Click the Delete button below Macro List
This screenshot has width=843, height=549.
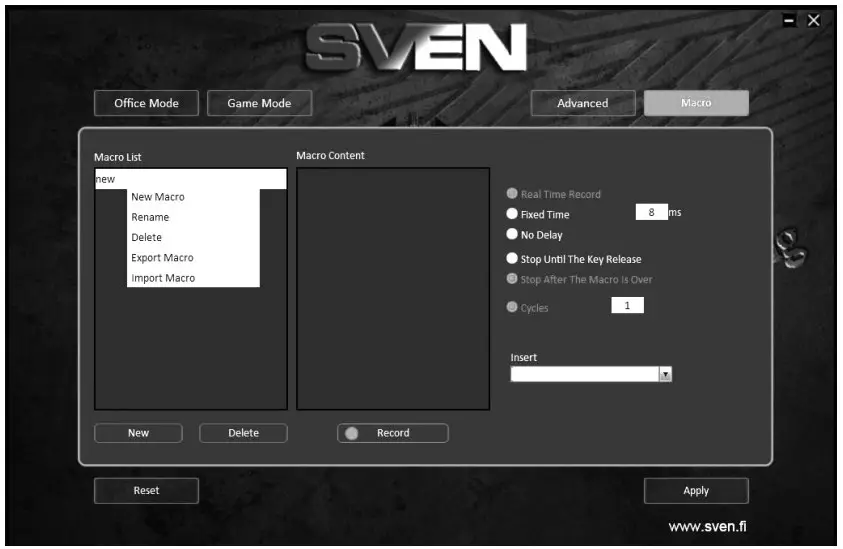coord(244,433)
